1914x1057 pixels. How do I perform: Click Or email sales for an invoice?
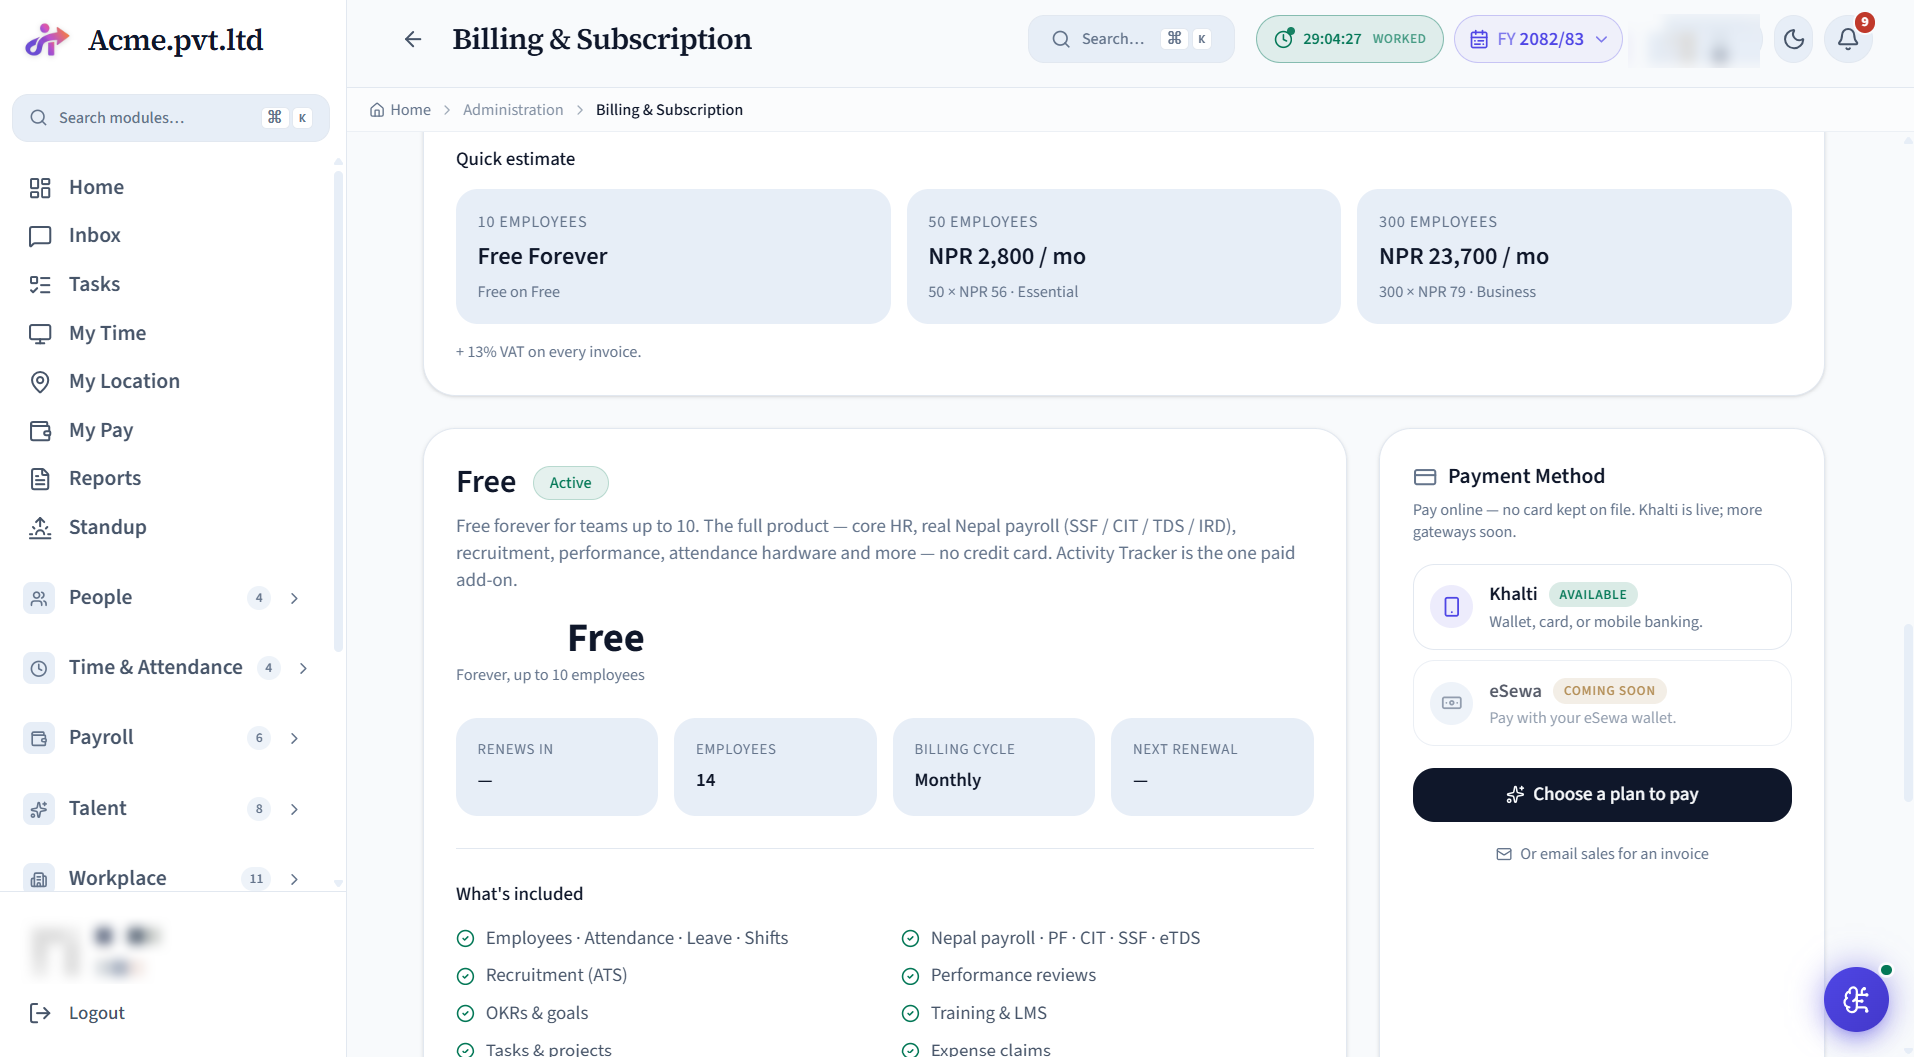point(1602,854)
